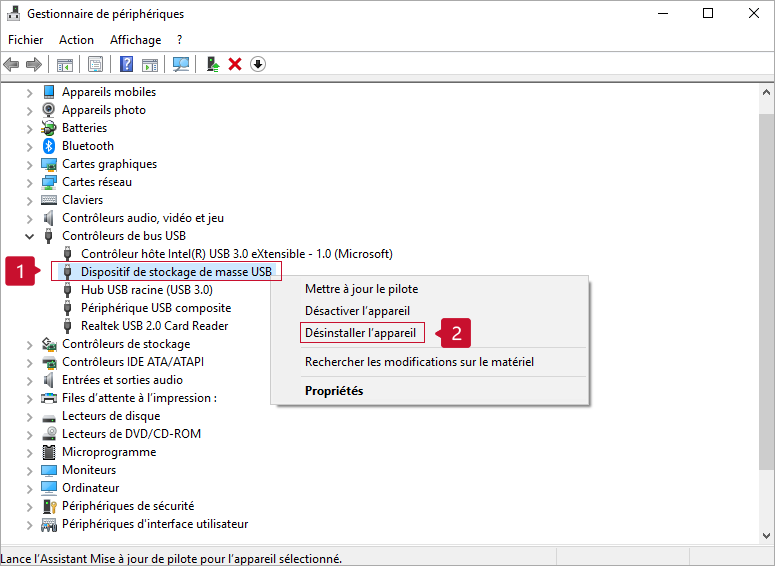
Task: Click the update driver toolbar icon with green arrow
Action: coord(212,64)
